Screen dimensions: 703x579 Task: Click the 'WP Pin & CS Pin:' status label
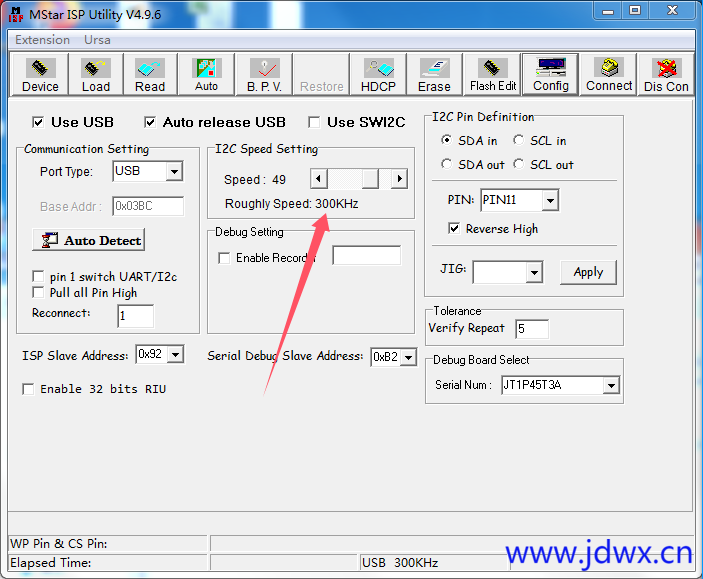(x=58, y=544)
